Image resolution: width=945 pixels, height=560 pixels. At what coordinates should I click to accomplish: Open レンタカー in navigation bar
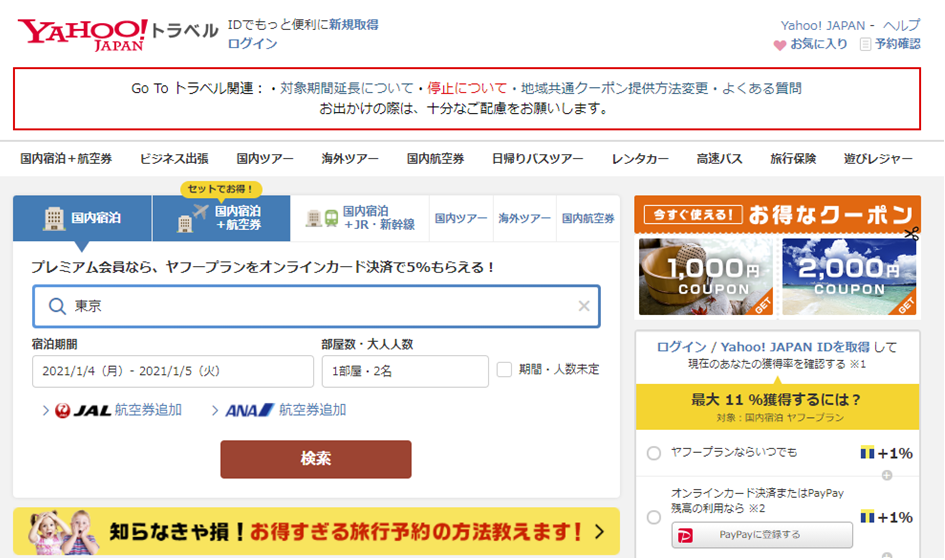pyautogui.click(x=640, y=159)
